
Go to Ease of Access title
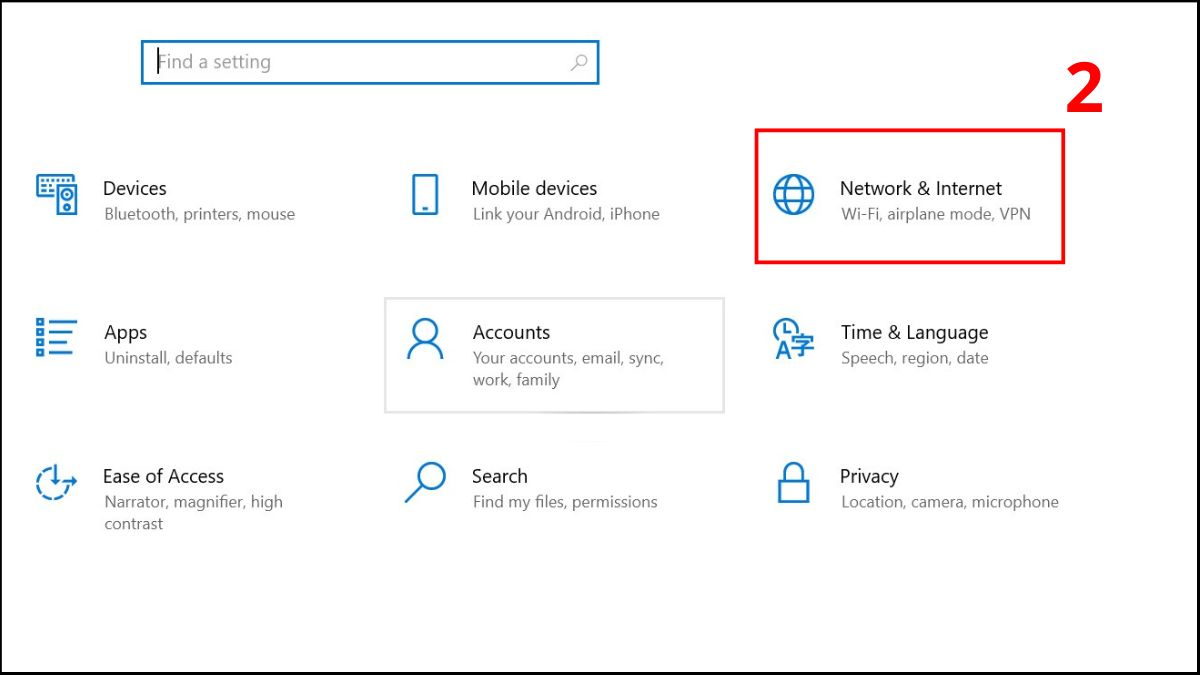point(163,476)
